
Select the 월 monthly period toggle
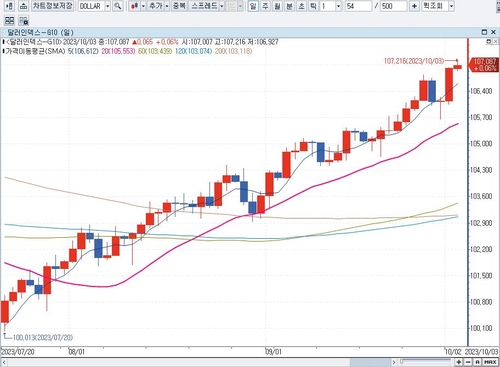click(277, 6)
